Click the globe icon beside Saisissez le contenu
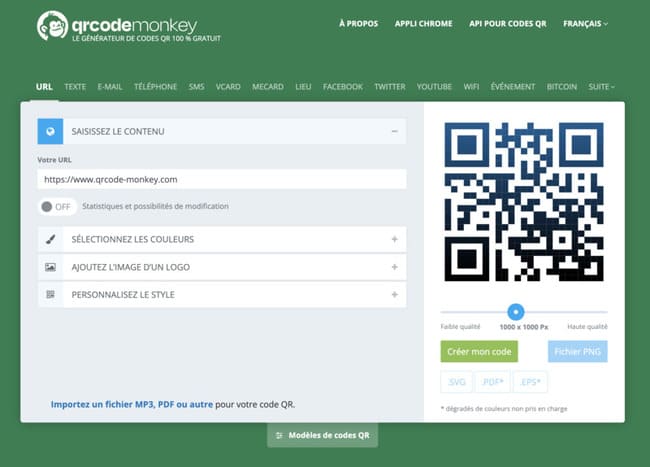650x467 pixels. 50,131
